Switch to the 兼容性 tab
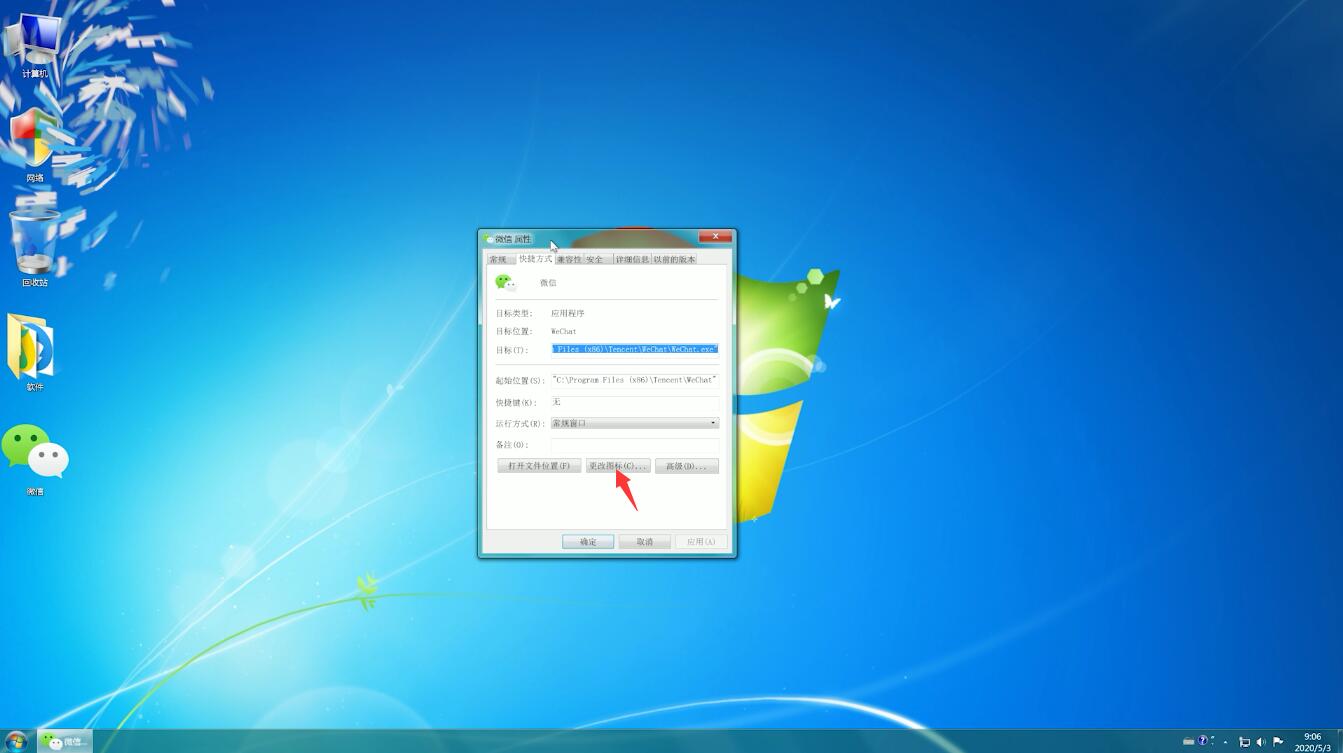The image size is (1343, 753). 569,259
